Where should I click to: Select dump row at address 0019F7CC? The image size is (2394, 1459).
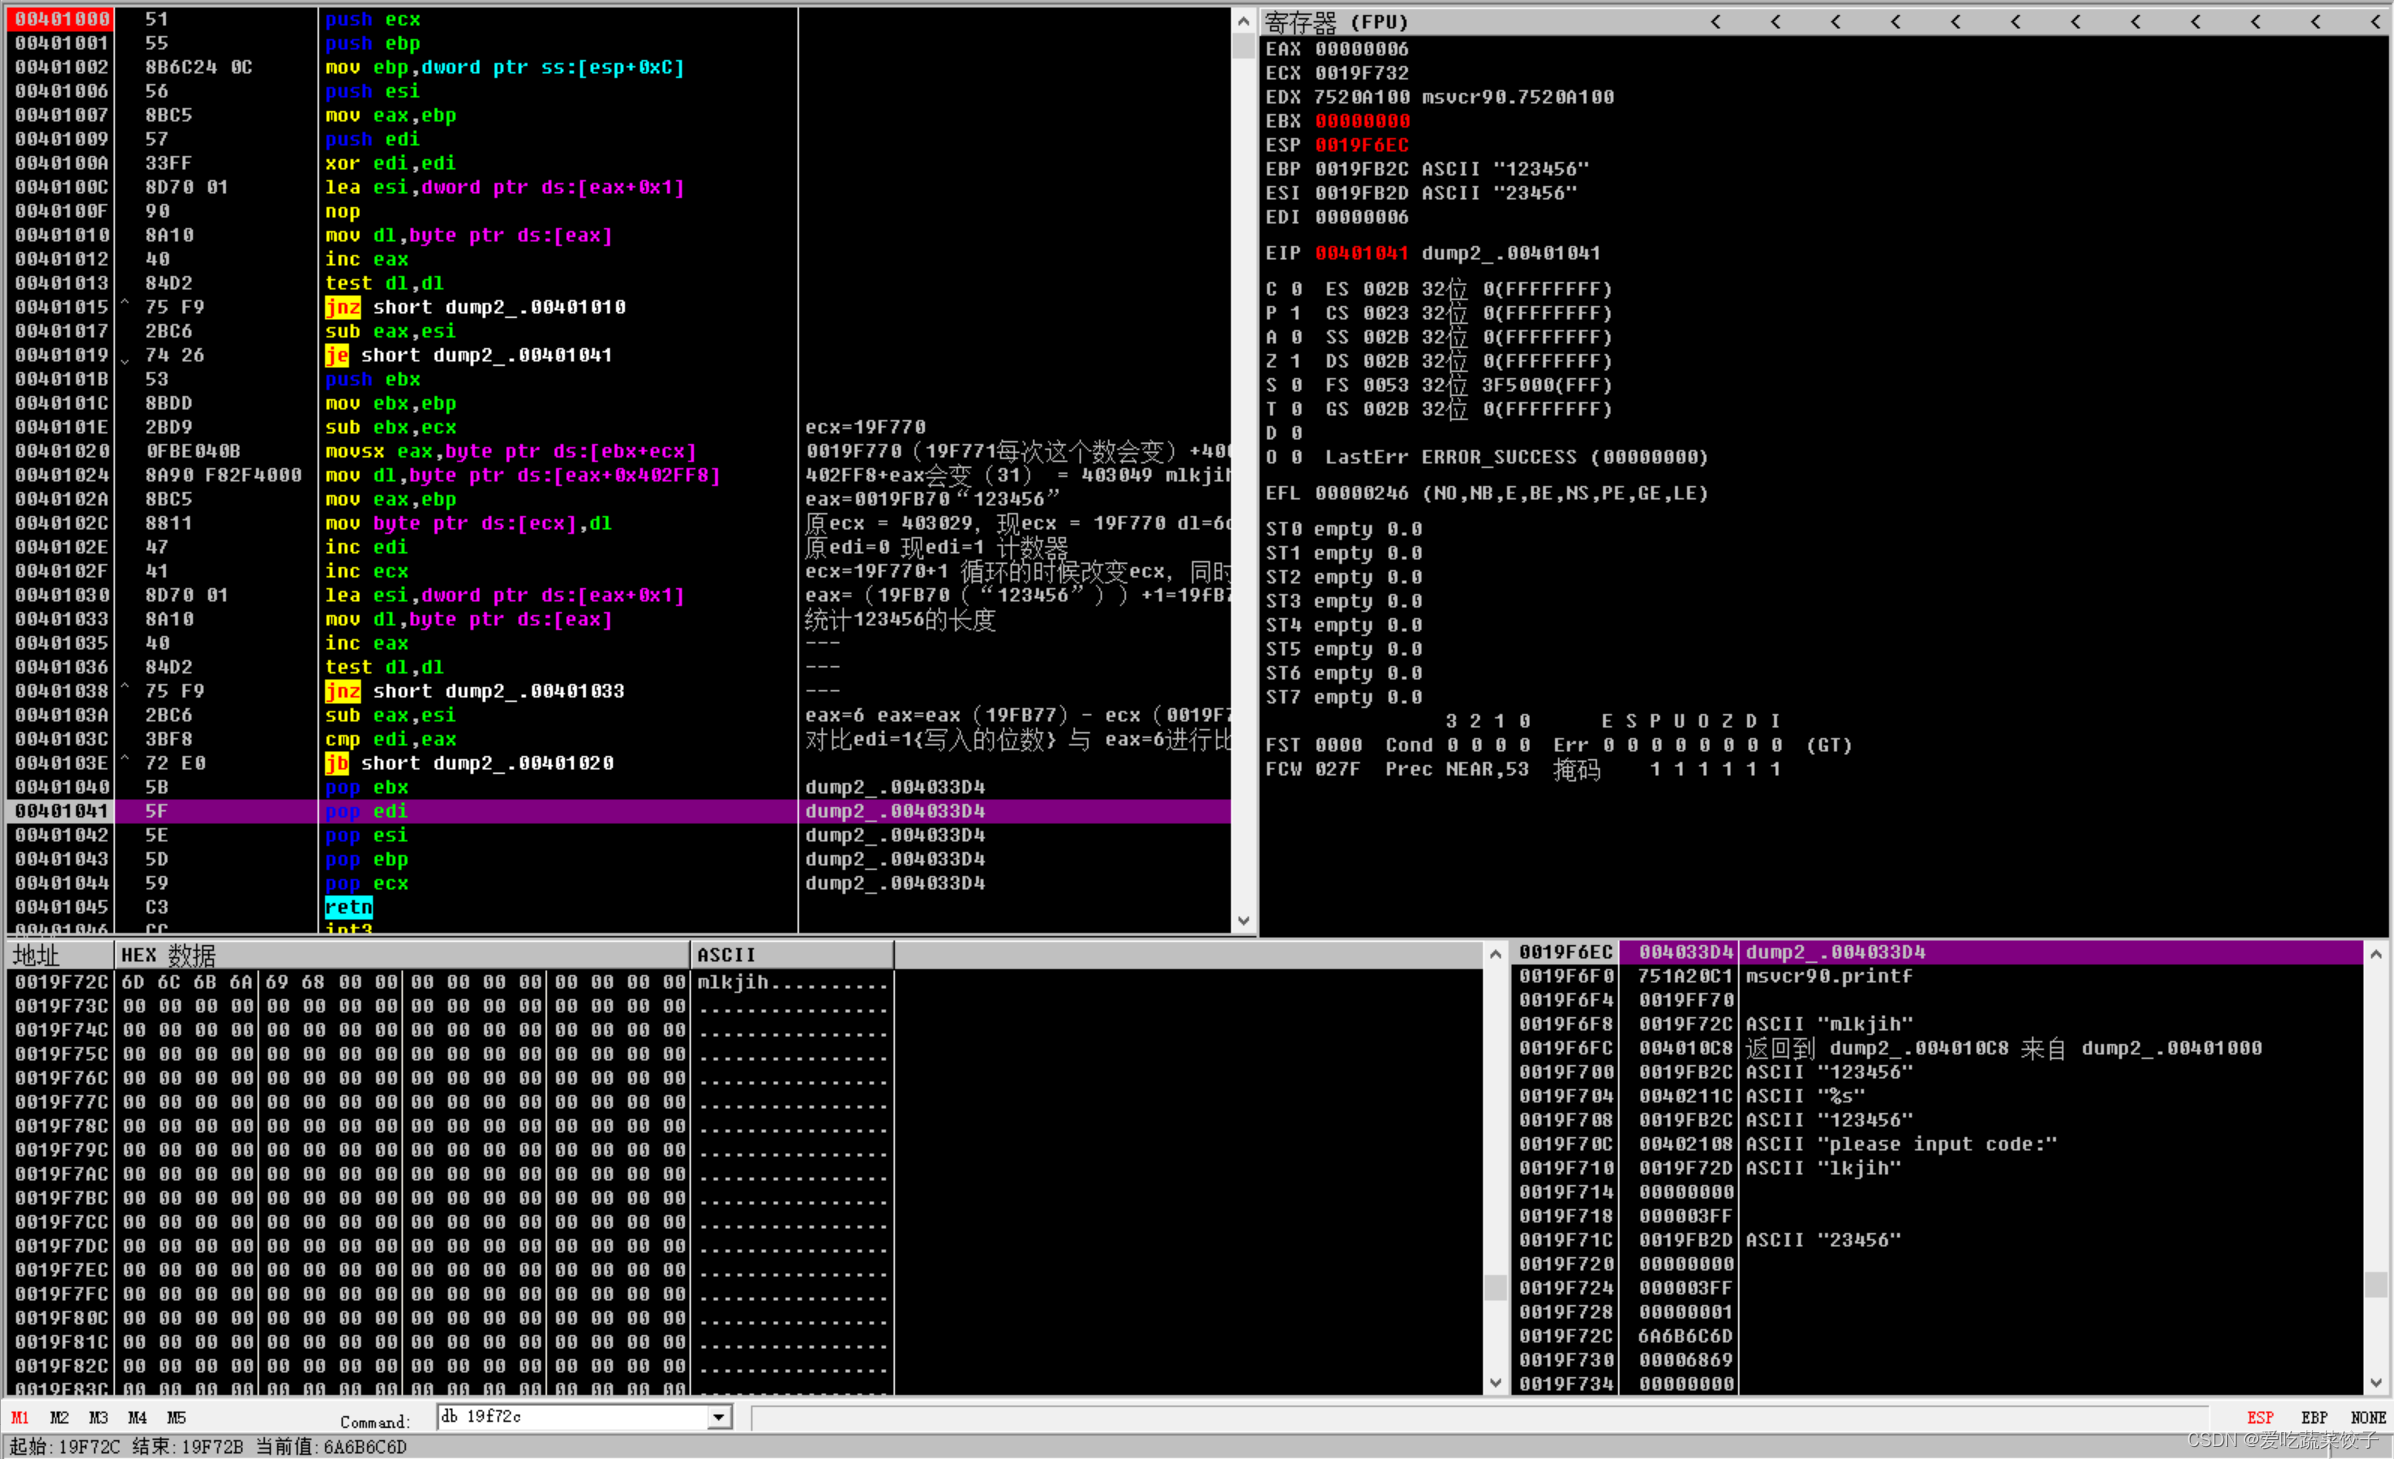coord(449,1222)
